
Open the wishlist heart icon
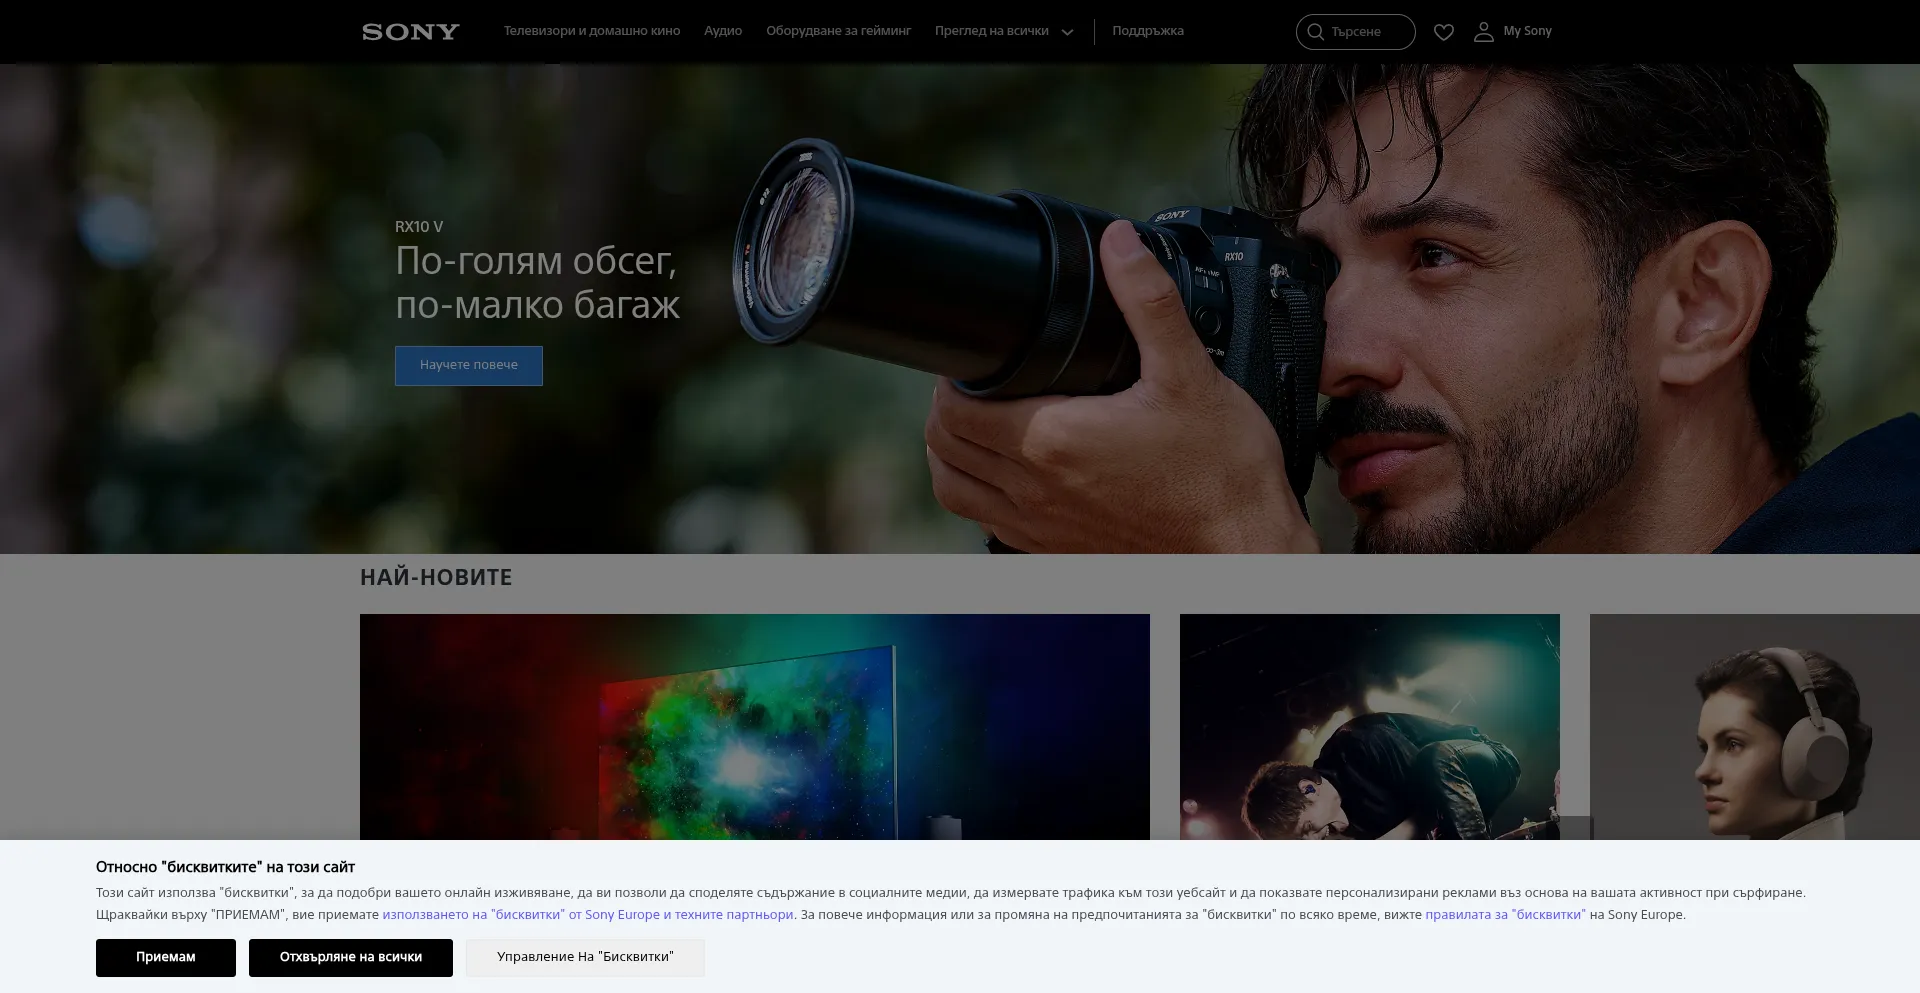(x=1443, y=32)
